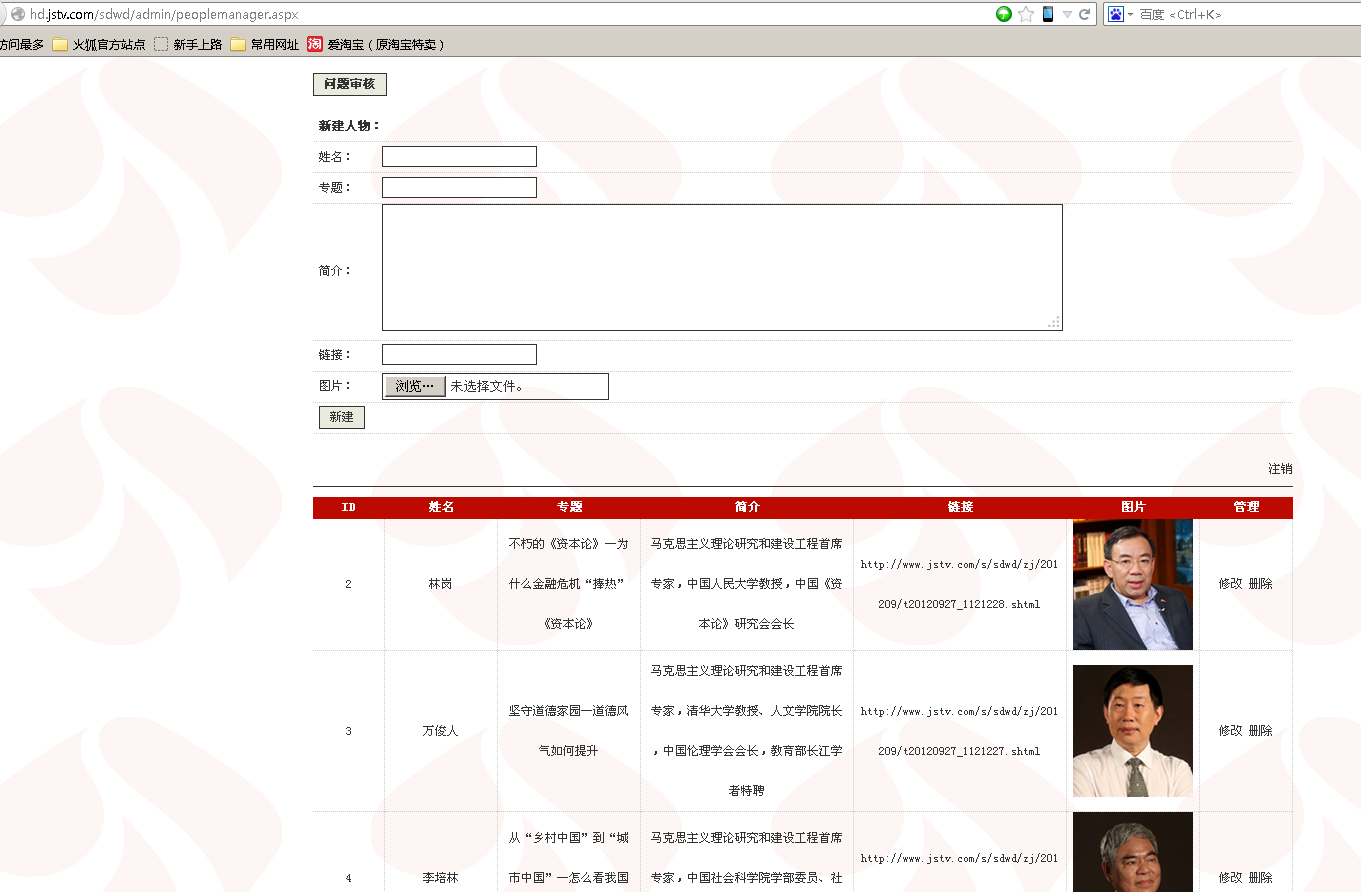Image resolution: width=1361 pixels, height=892 pixels.
Task: Open the 常用网址 bookmark folder
Action: tap(265, 44)
